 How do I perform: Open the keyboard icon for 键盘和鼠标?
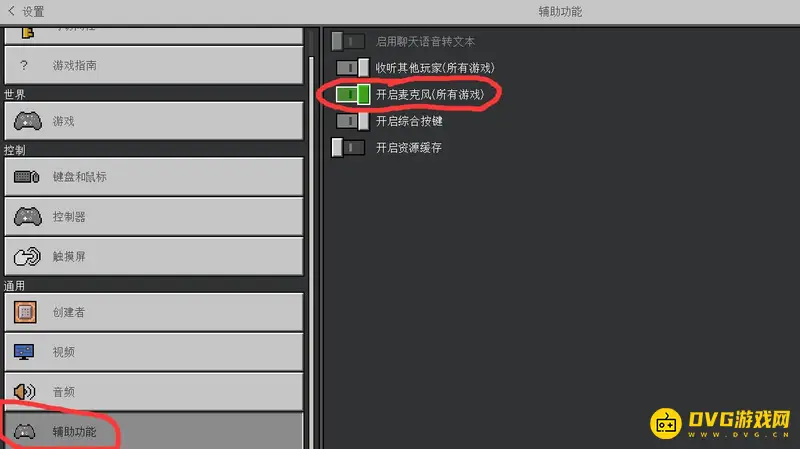pyautogui.click(x=27, y=177)
